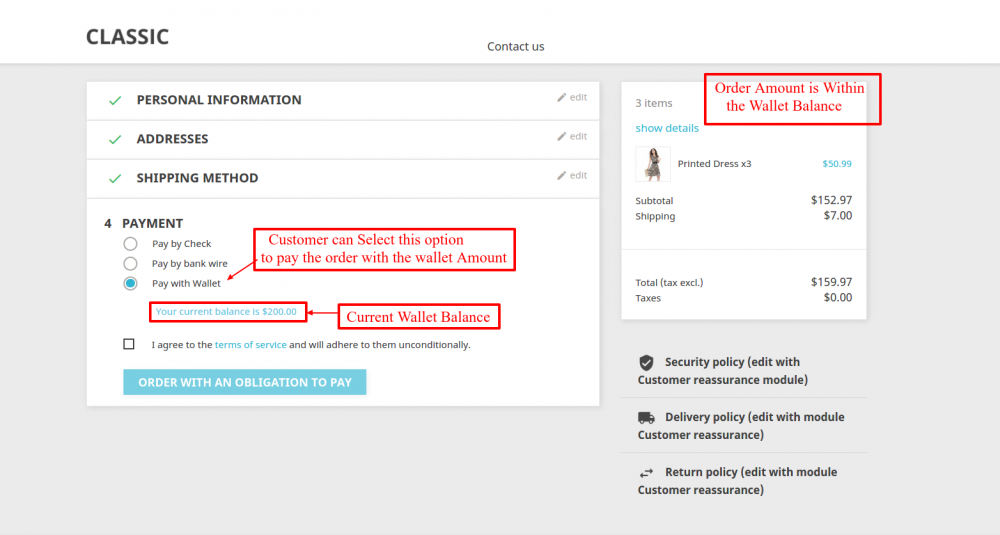Click the Delivery policy truck icon
Screen dimensions: 1000x535
tap(646, 418)
